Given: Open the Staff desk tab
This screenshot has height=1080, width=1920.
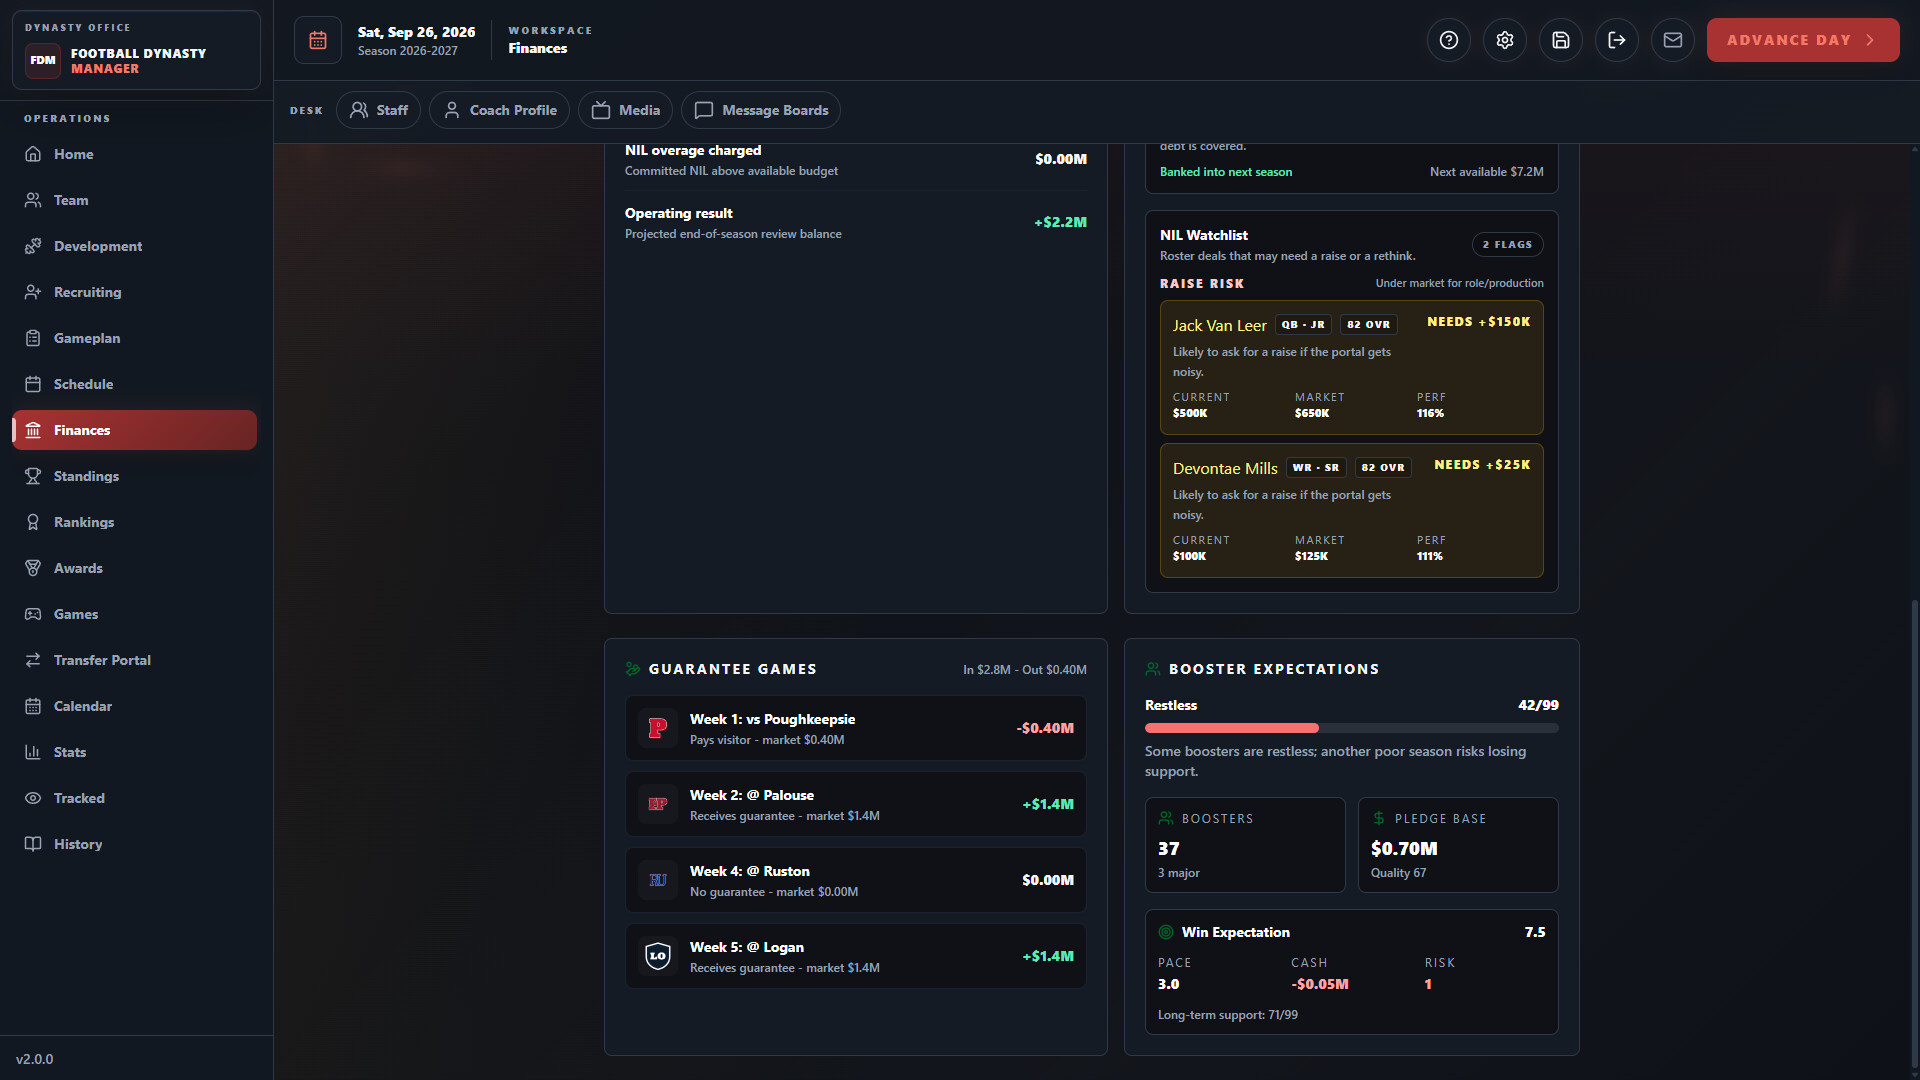Looking at the screenshot, I should (x=378, y=110).
